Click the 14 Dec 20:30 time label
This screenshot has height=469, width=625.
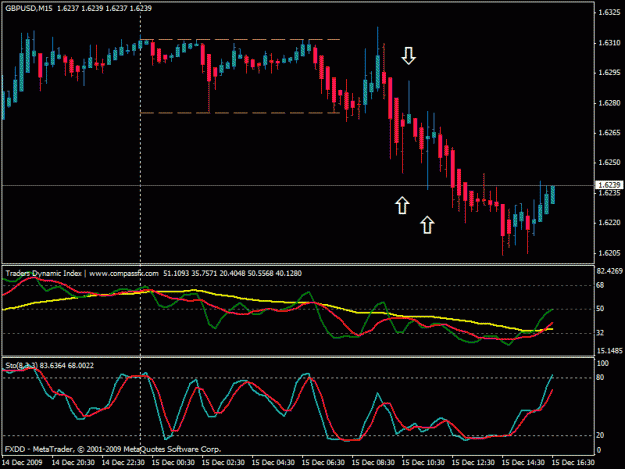tap(73, 463)
